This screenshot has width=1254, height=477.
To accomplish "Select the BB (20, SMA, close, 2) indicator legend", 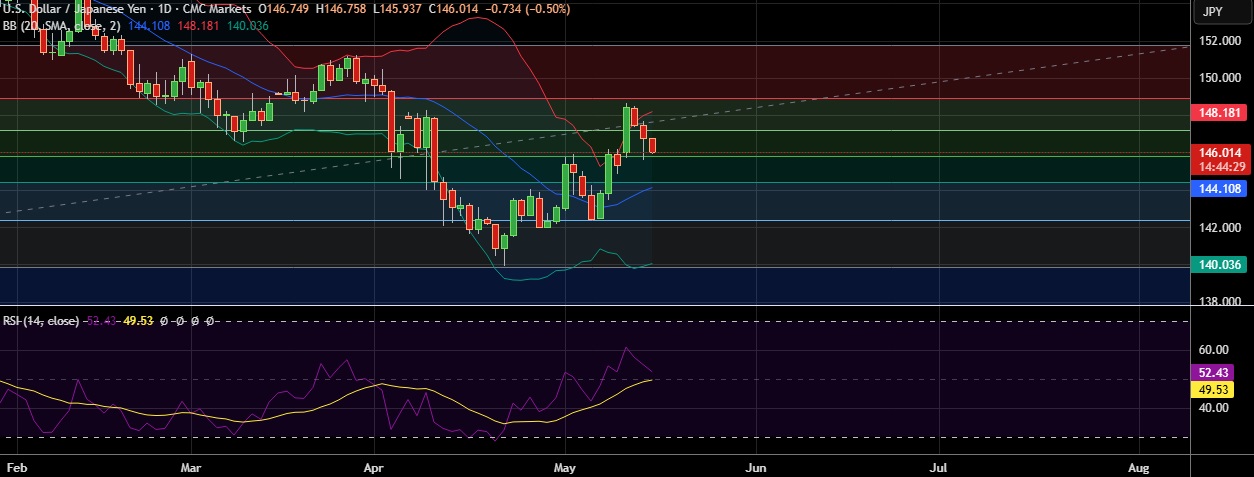I will pyautogui.click(x=64, y=25).
